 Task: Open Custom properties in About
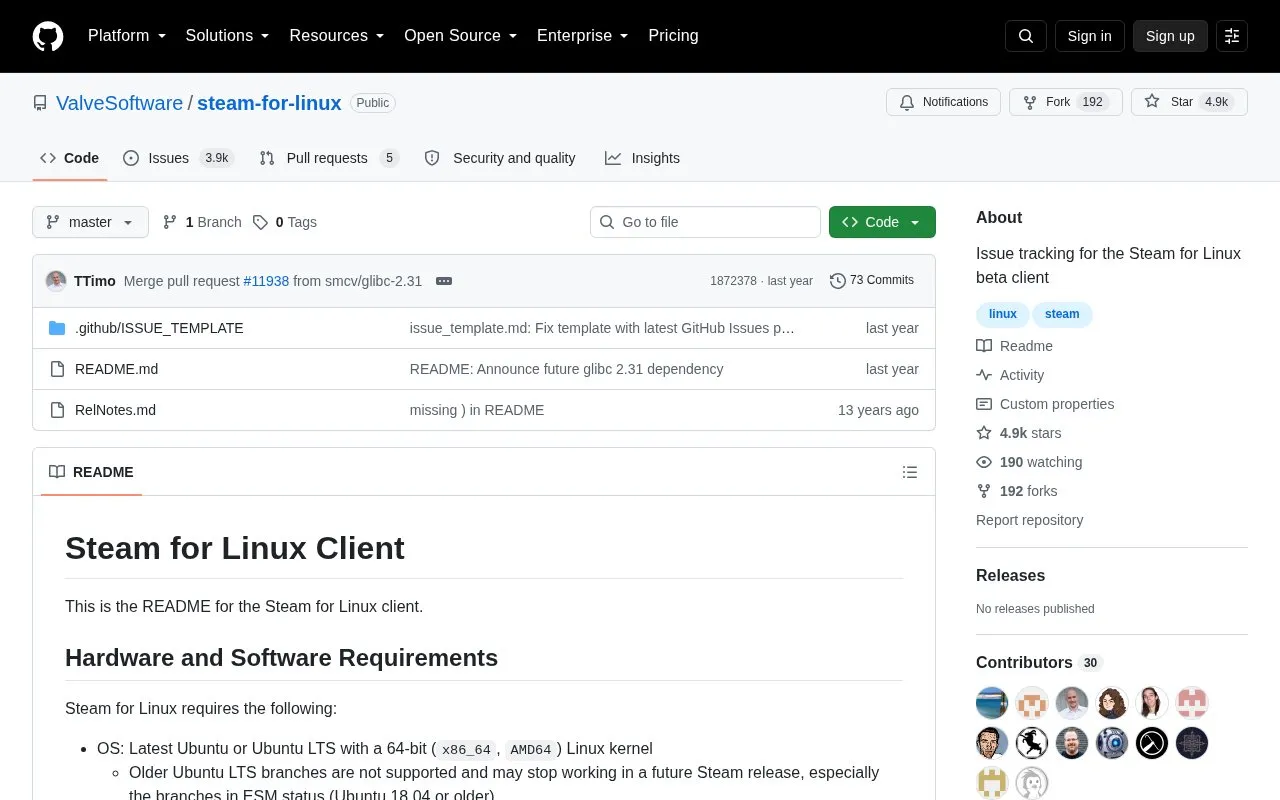click(1045, 404)
